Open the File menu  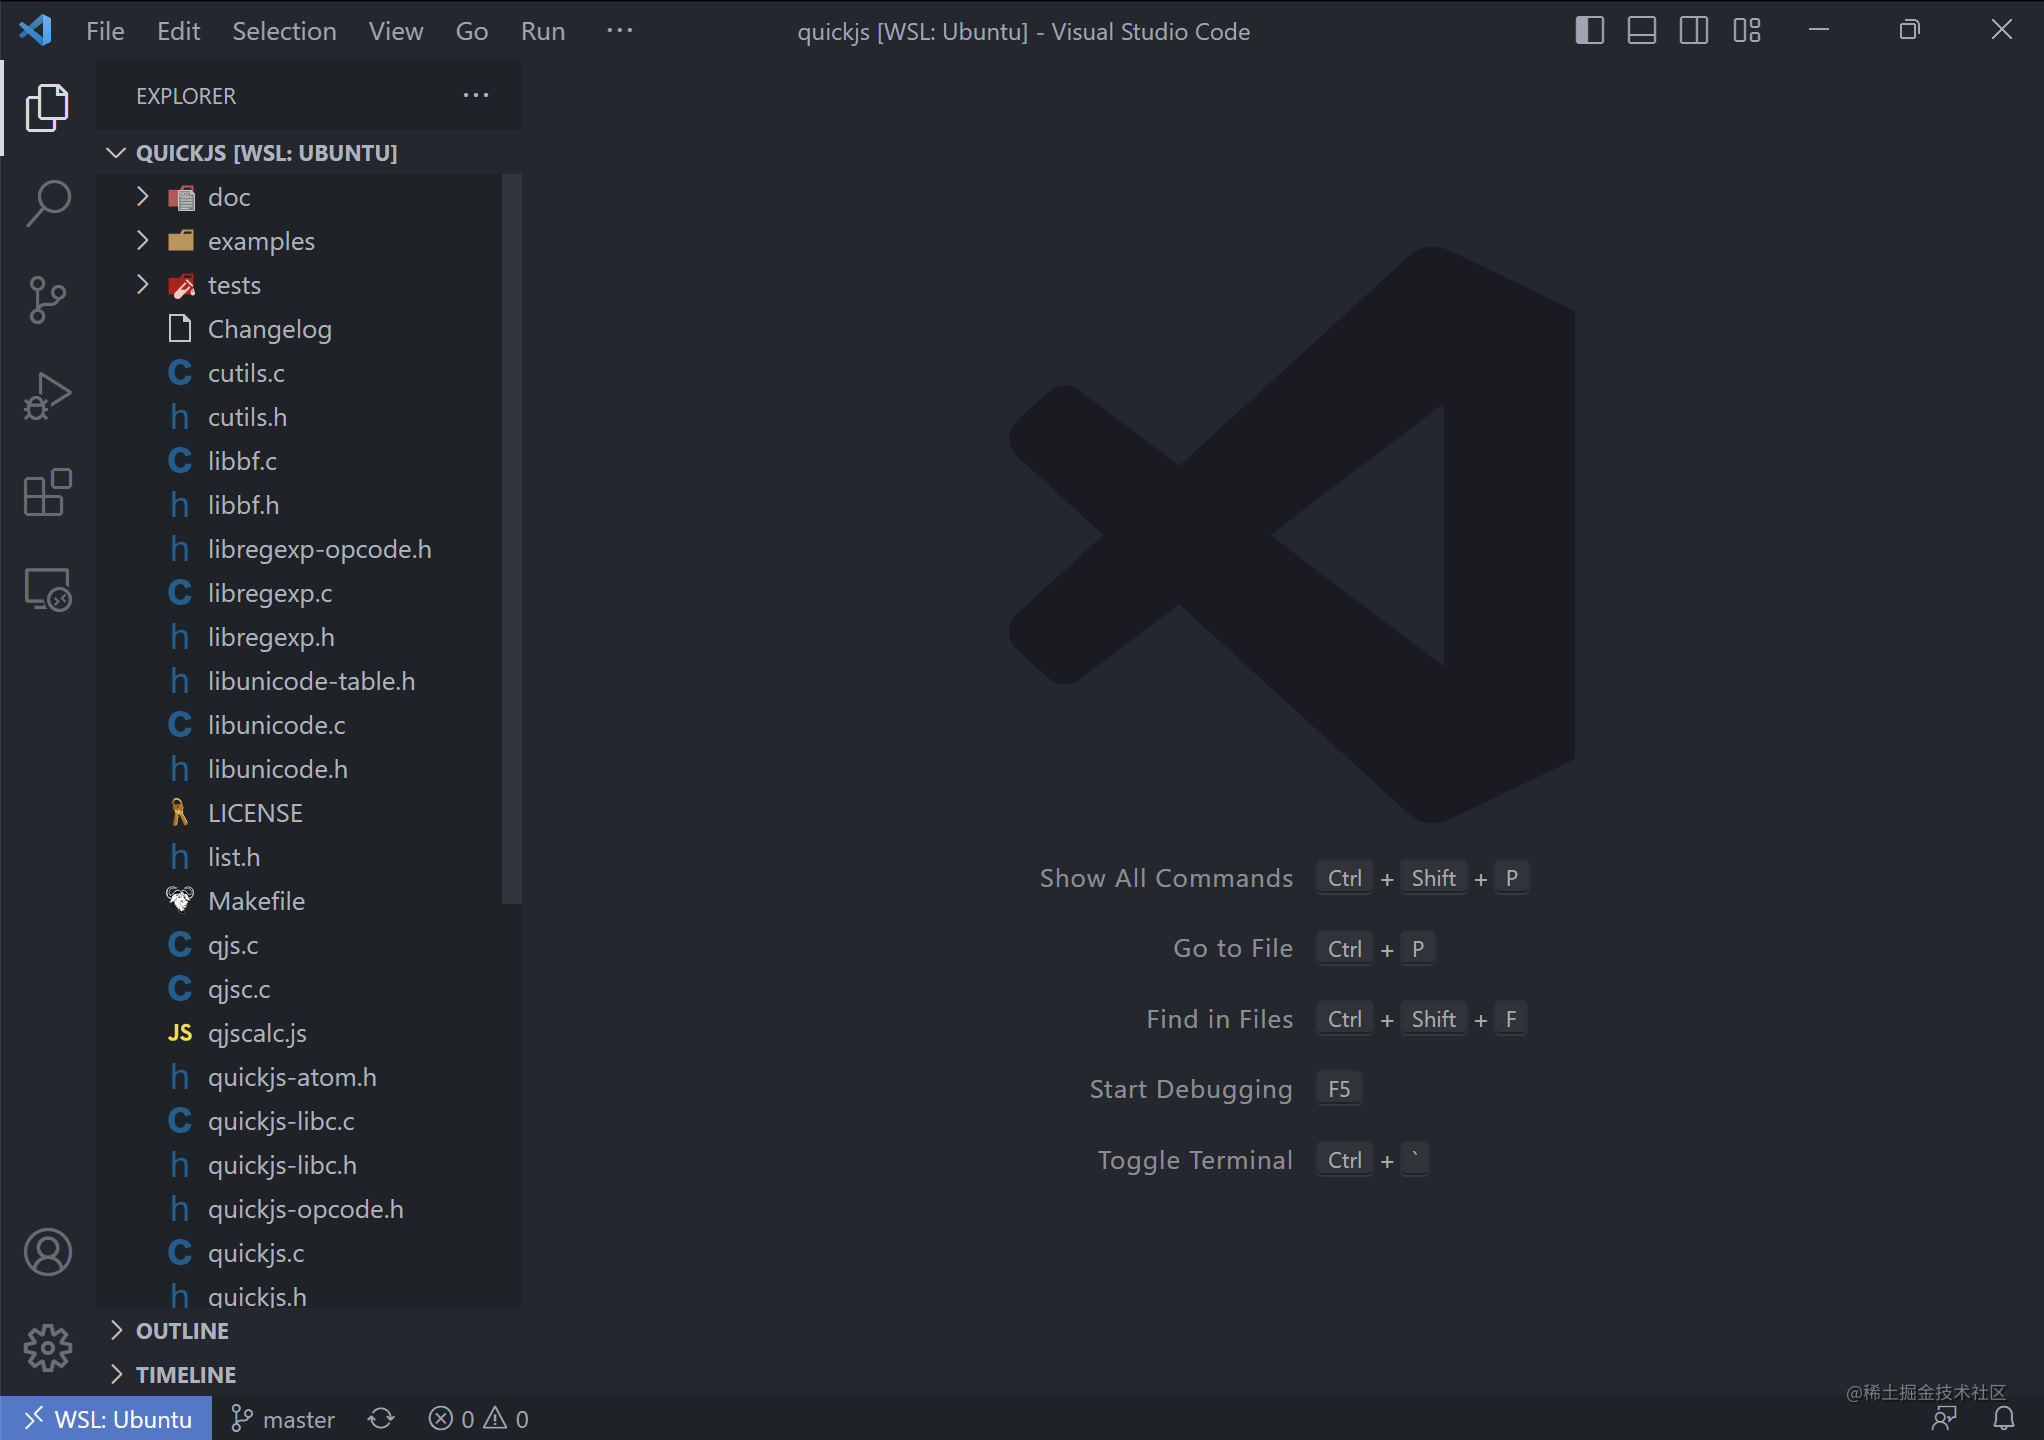click(104, 31)
